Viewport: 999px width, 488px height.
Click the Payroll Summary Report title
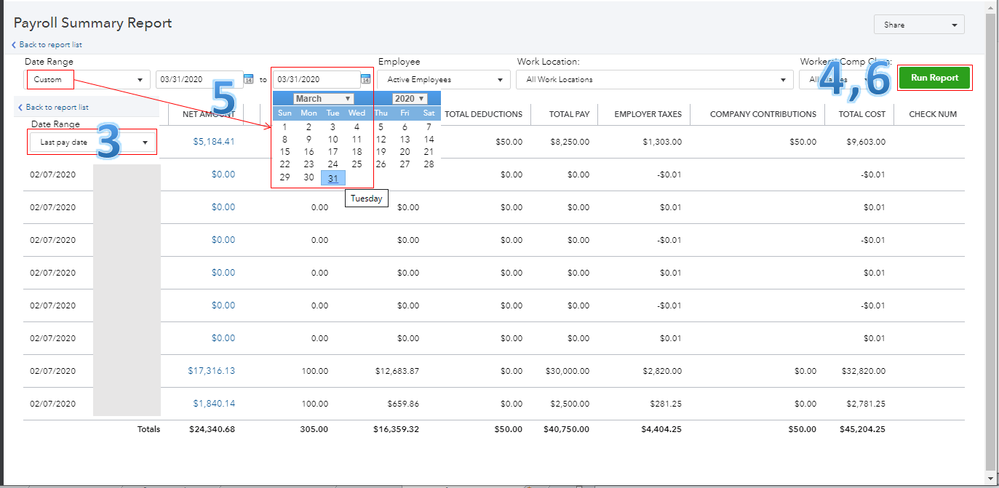[93, 24]
